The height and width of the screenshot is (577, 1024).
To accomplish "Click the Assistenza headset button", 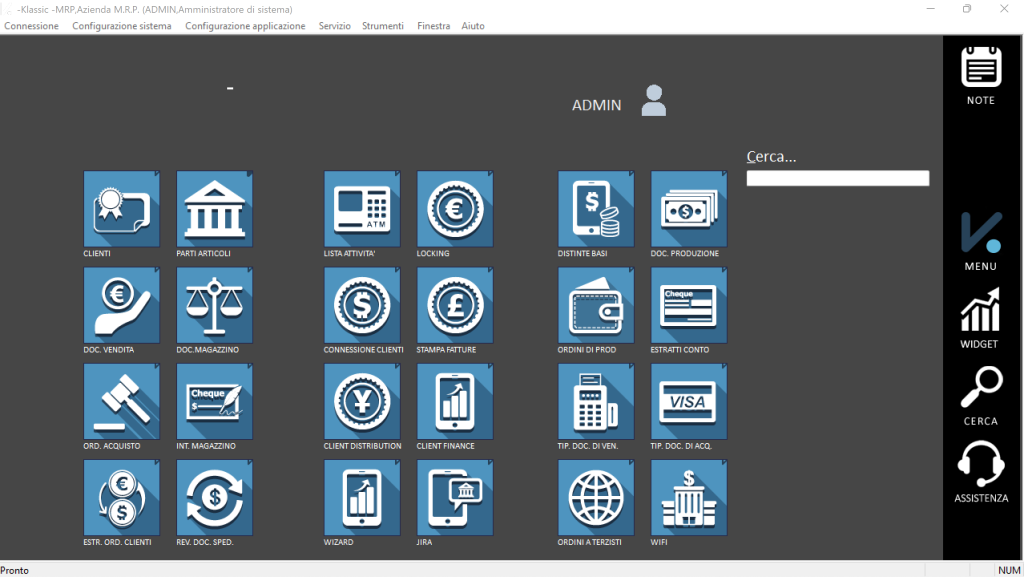I will click(981, 472).
